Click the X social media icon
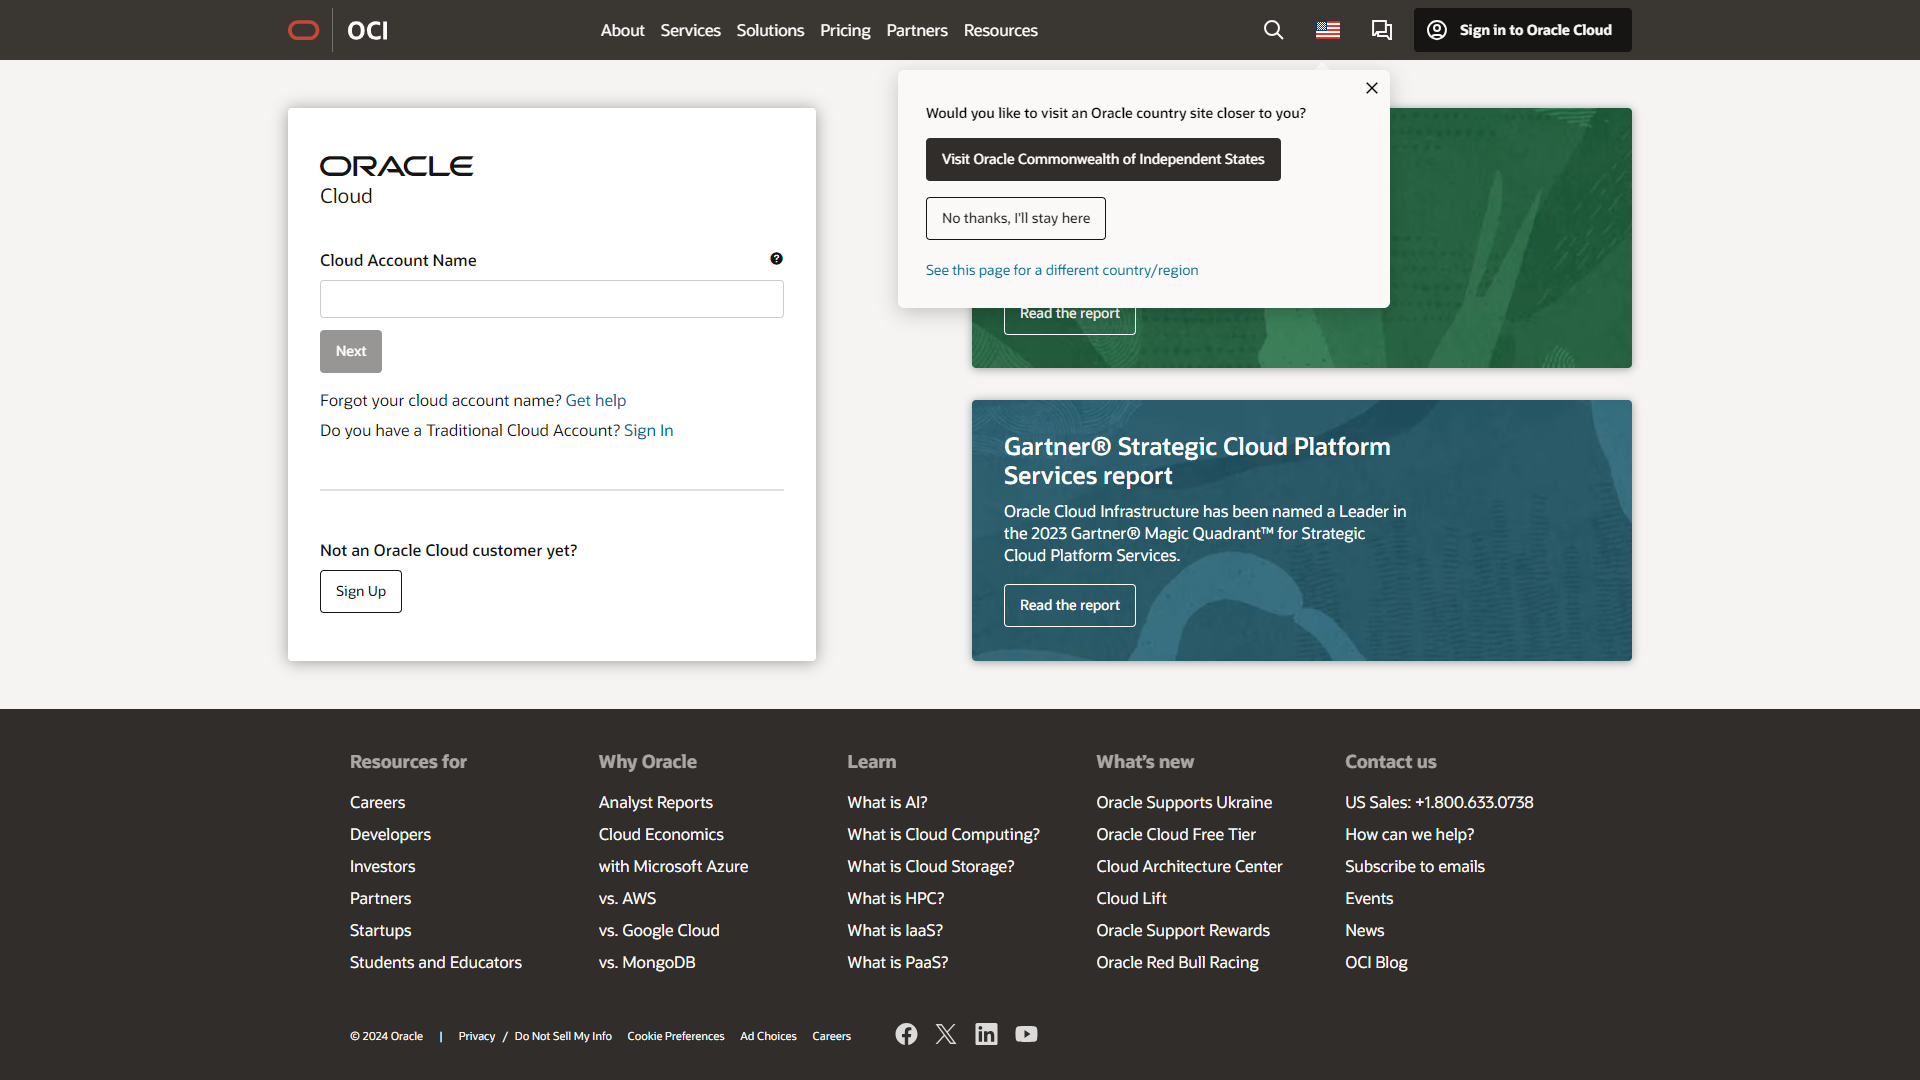 pos(945,1034)
